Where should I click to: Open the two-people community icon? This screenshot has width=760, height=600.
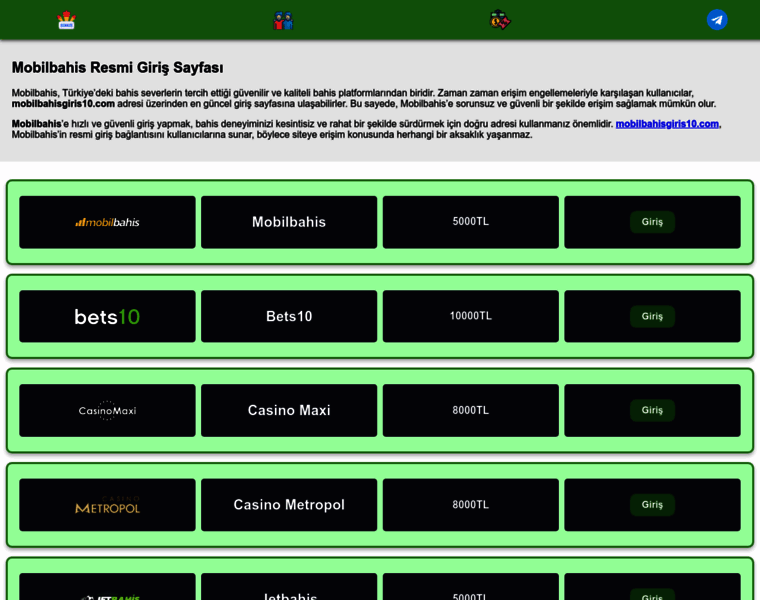coord(283,20)
